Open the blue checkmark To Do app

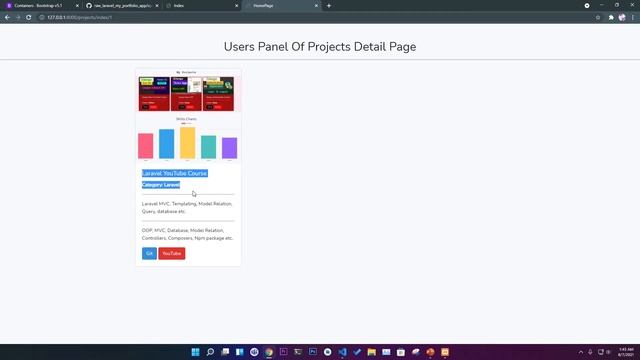tap(357, 352)
